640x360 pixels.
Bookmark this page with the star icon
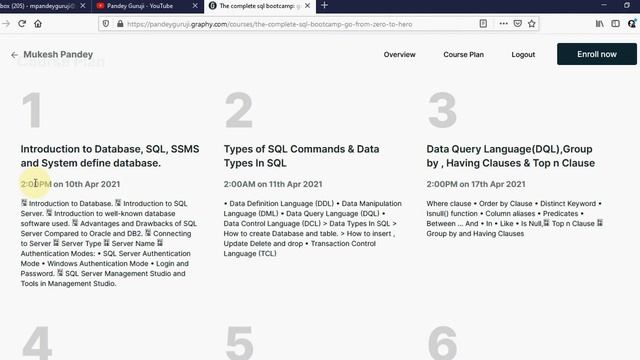coord(531,24)
